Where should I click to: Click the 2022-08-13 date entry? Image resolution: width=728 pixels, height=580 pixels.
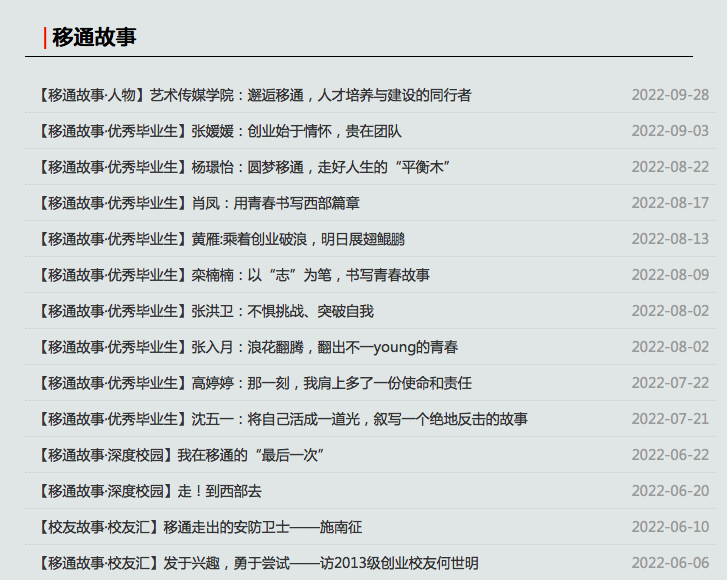coord(670,239)
